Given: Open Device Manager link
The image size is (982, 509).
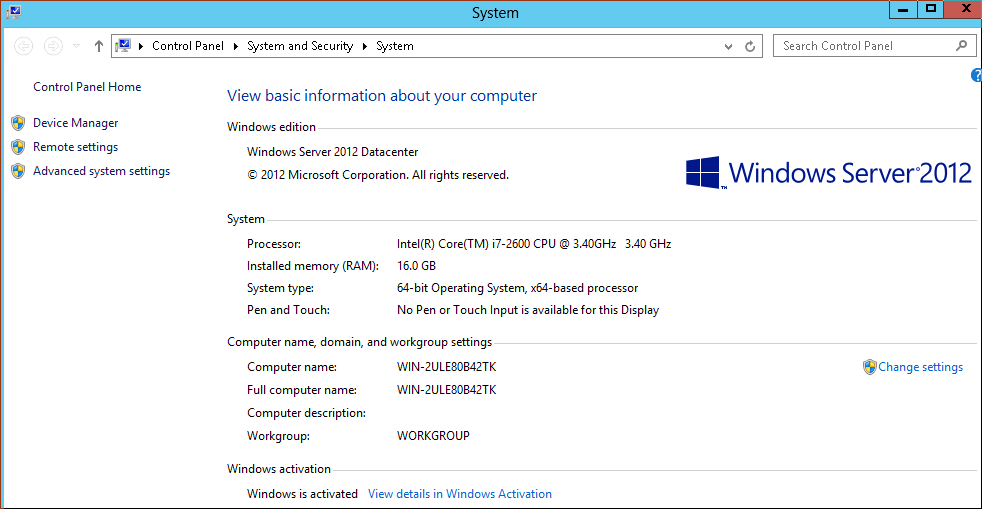Looking at the screenshot, I should (x=76, y=123).
